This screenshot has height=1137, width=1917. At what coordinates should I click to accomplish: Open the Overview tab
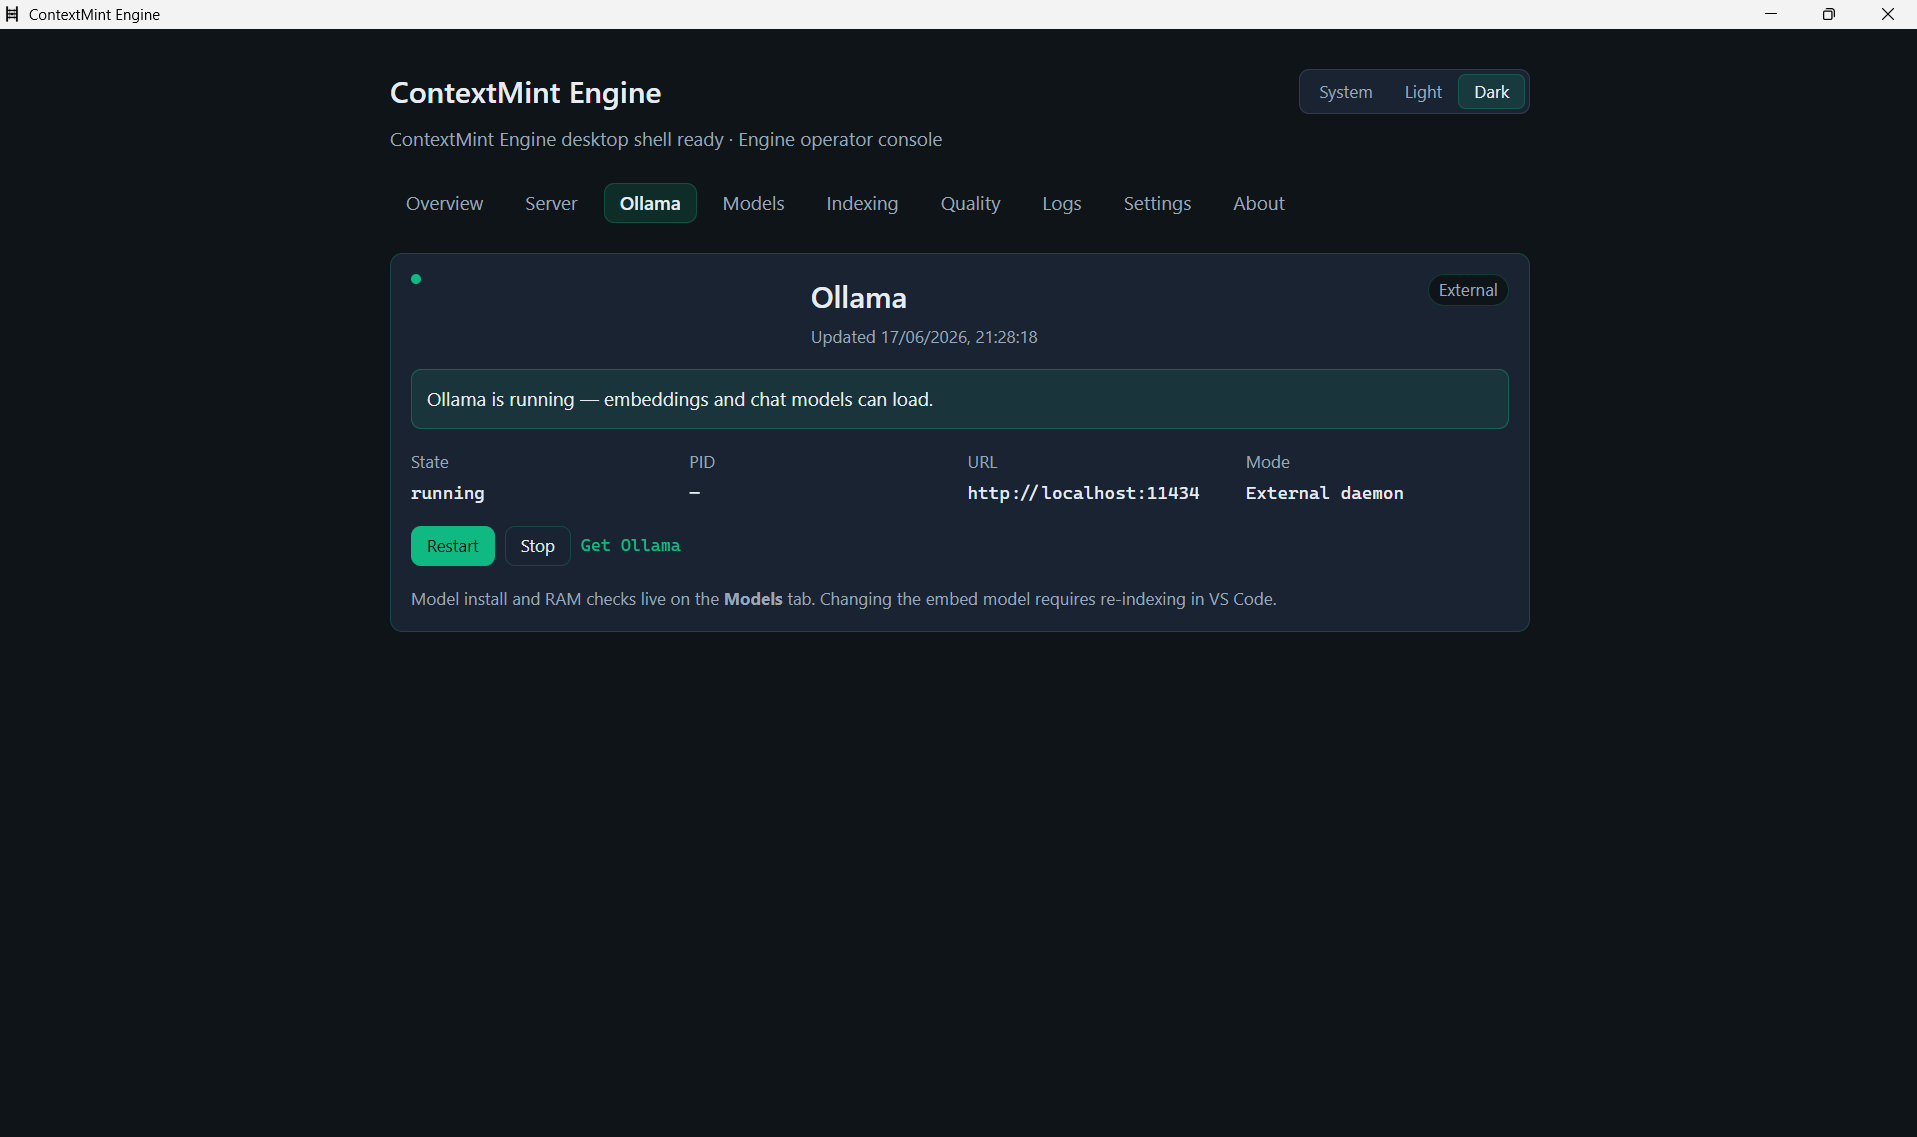click(444, 203)
